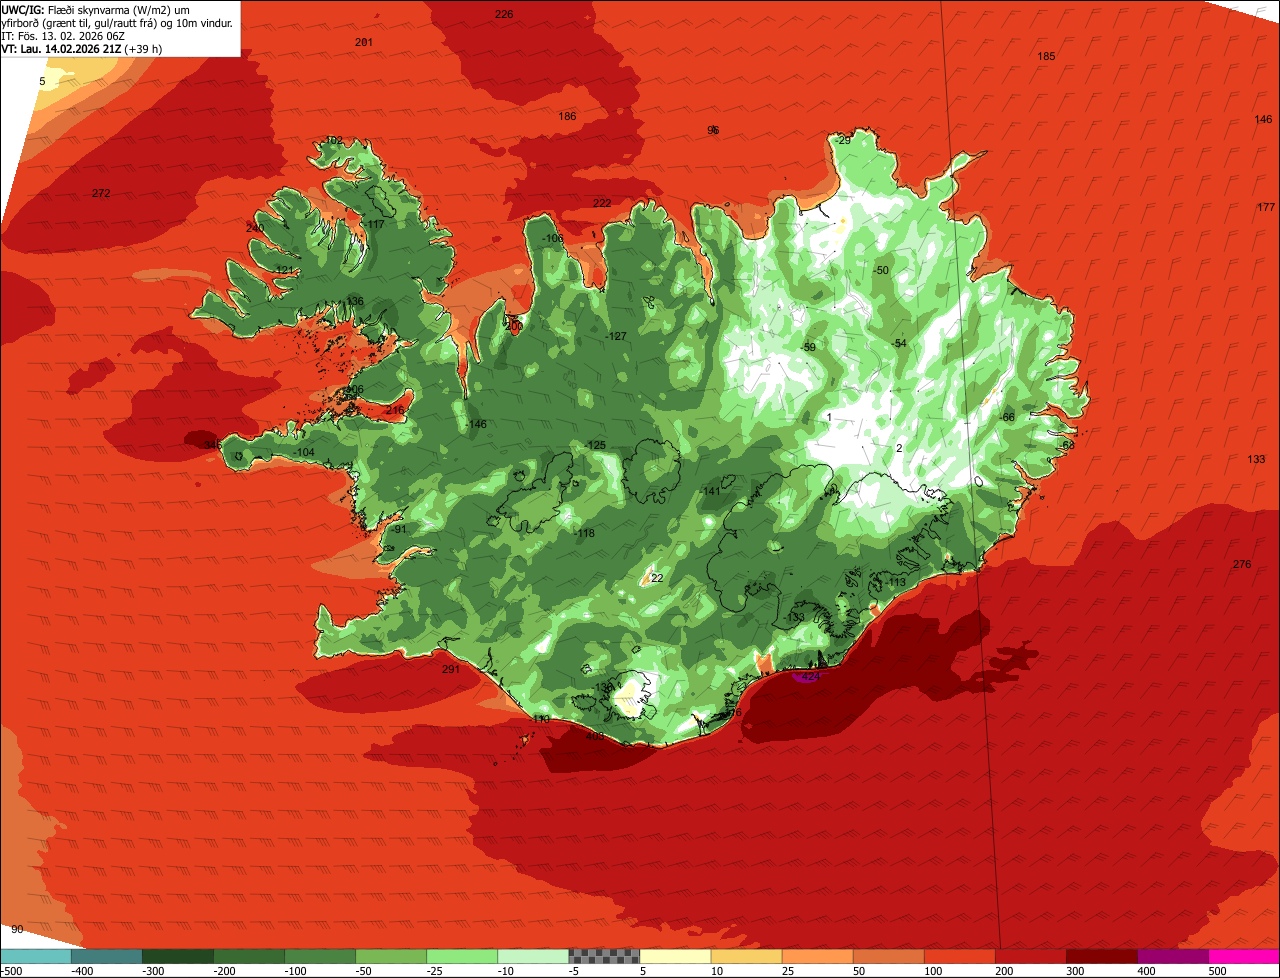Click the -54 value label
Image resolution: width=1280 pixels, height=978 pixels.
tap(899, 343)
